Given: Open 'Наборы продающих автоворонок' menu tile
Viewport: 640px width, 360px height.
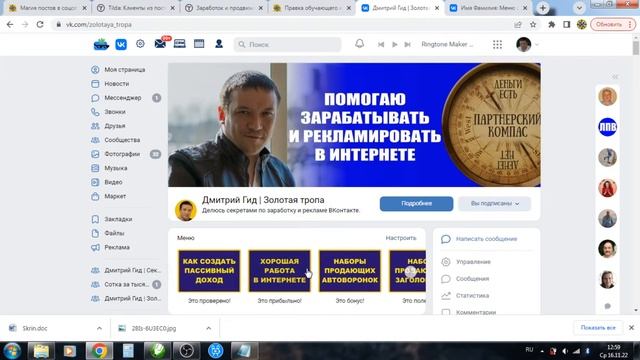Looking at the screenshot, I should click(350, 271).
